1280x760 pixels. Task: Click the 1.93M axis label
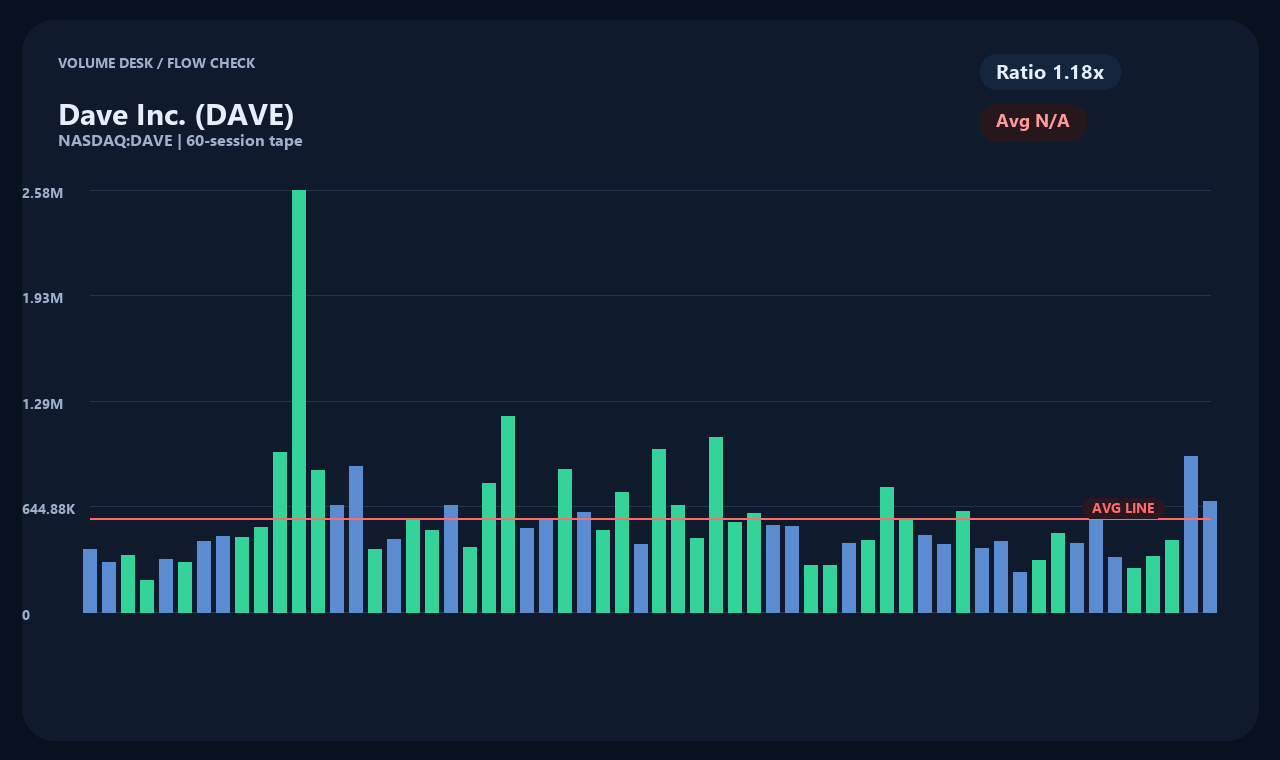[x=43, y=298]
